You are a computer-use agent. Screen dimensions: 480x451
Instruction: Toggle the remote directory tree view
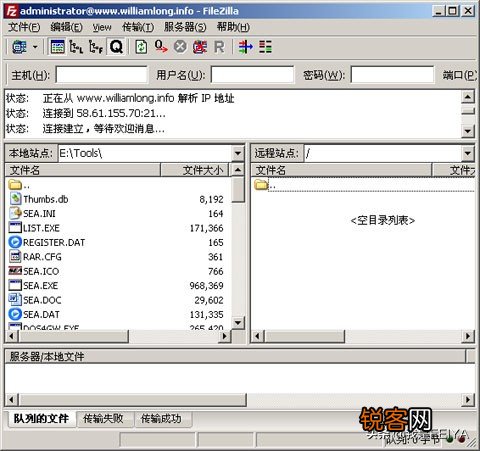[x=96, y=47]
